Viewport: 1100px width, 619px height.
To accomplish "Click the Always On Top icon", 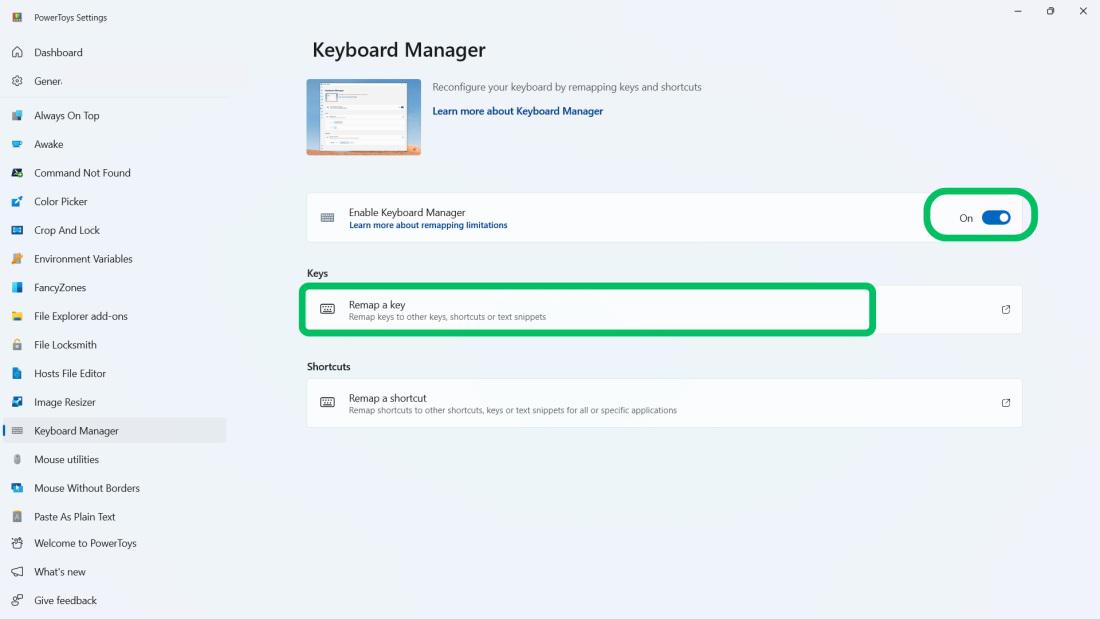I will pos(18,116).
